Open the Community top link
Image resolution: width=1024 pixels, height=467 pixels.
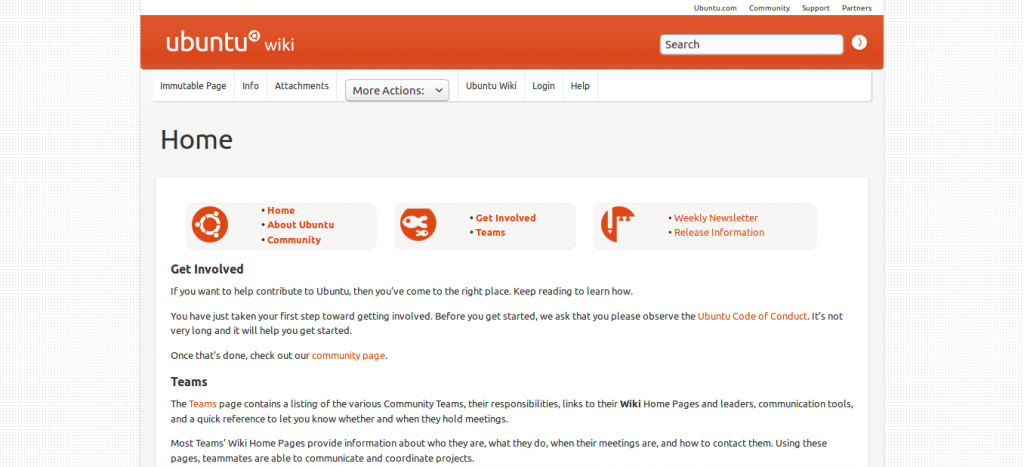(x=769, y=8)
